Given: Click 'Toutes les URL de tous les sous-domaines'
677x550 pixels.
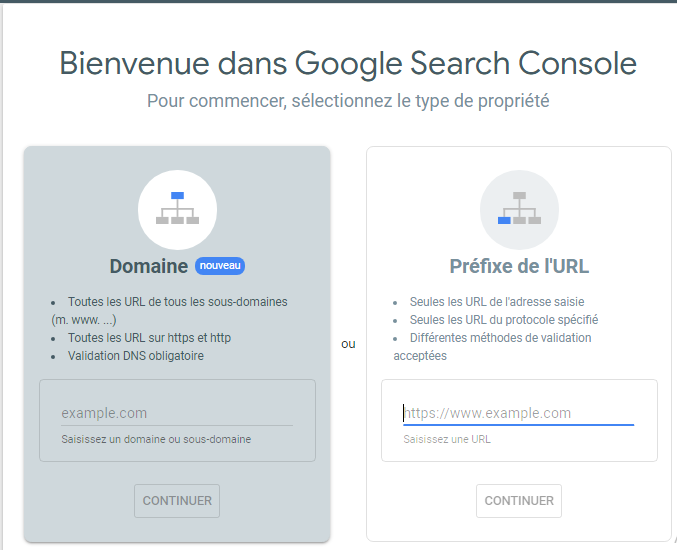Looking at the screenshot, I should [x=177, y=302].
